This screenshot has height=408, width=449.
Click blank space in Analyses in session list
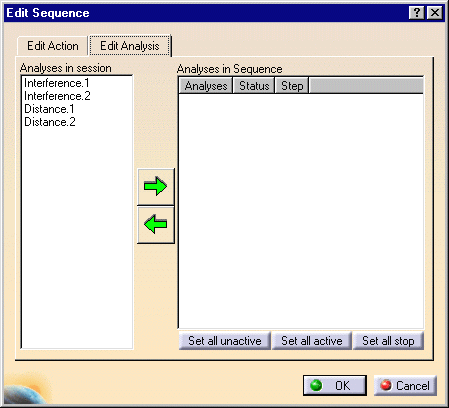click(x=77, y=237)
